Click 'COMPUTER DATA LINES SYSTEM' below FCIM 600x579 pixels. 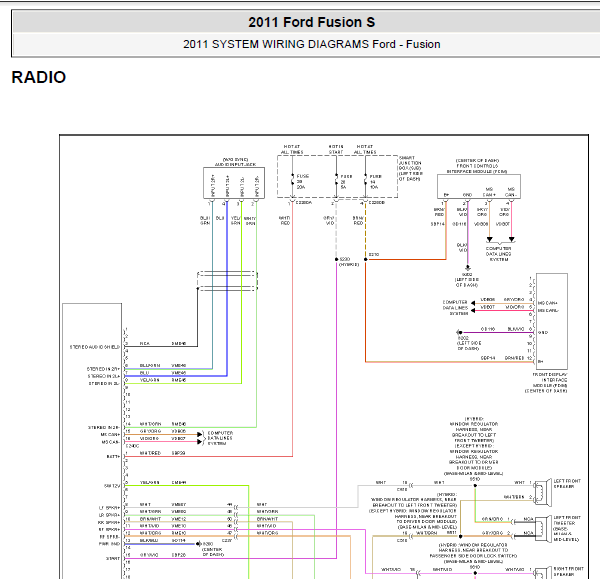coord(498,254)
